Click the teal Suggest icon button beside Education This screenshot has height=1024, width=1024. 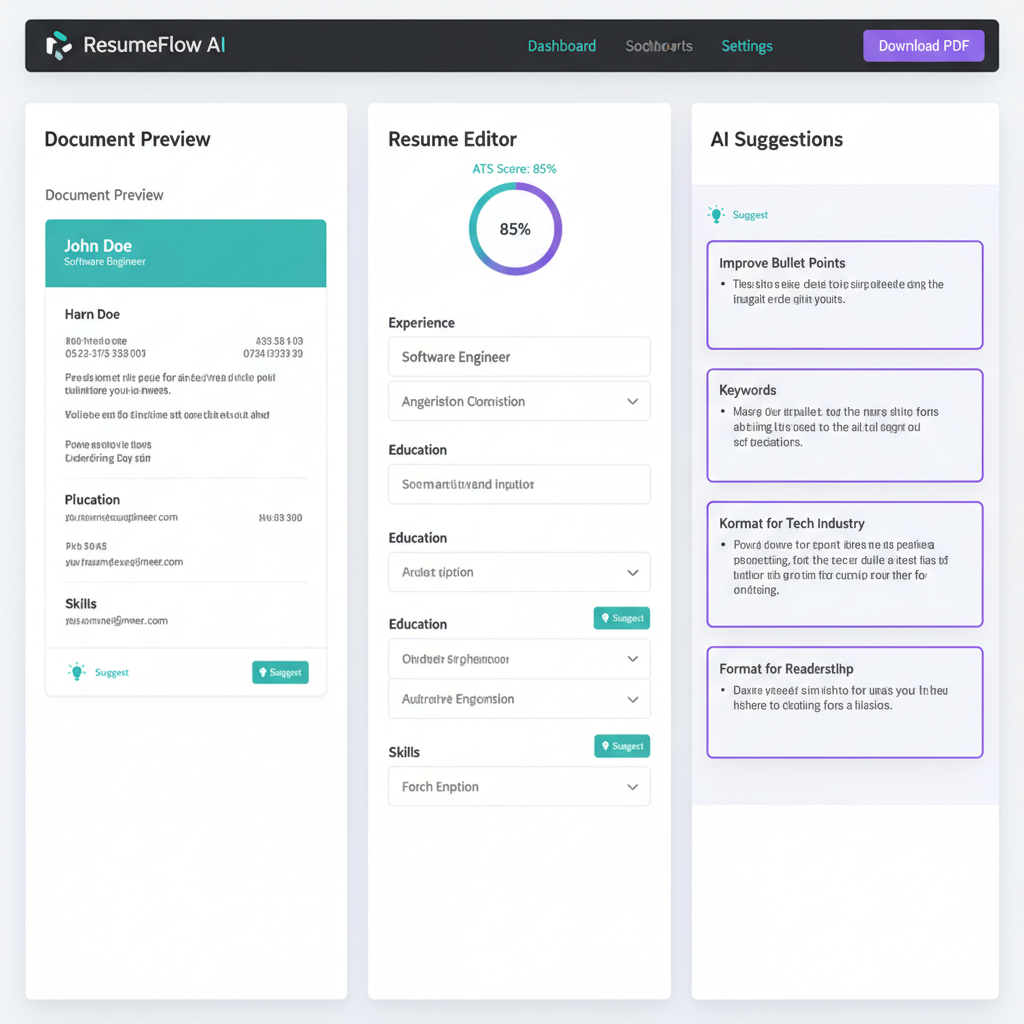621,618
